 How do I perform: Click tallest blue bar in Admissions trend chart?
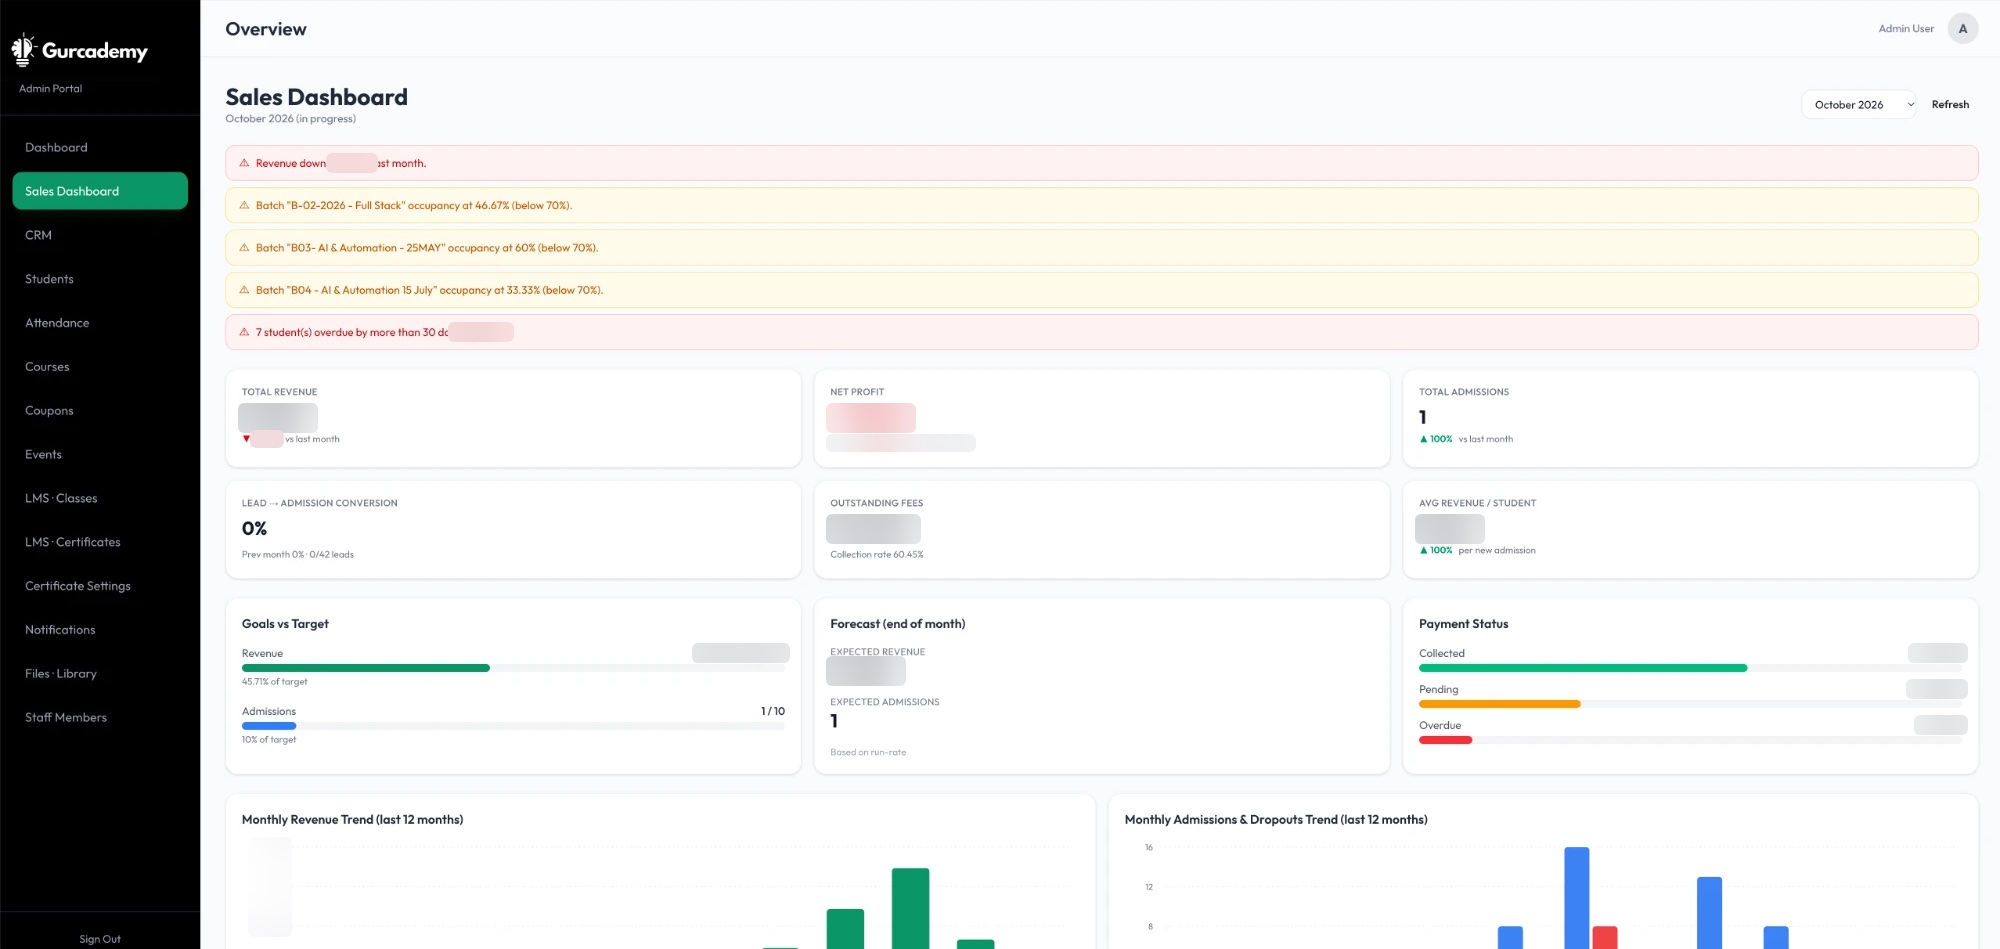tap(1577, 898)
